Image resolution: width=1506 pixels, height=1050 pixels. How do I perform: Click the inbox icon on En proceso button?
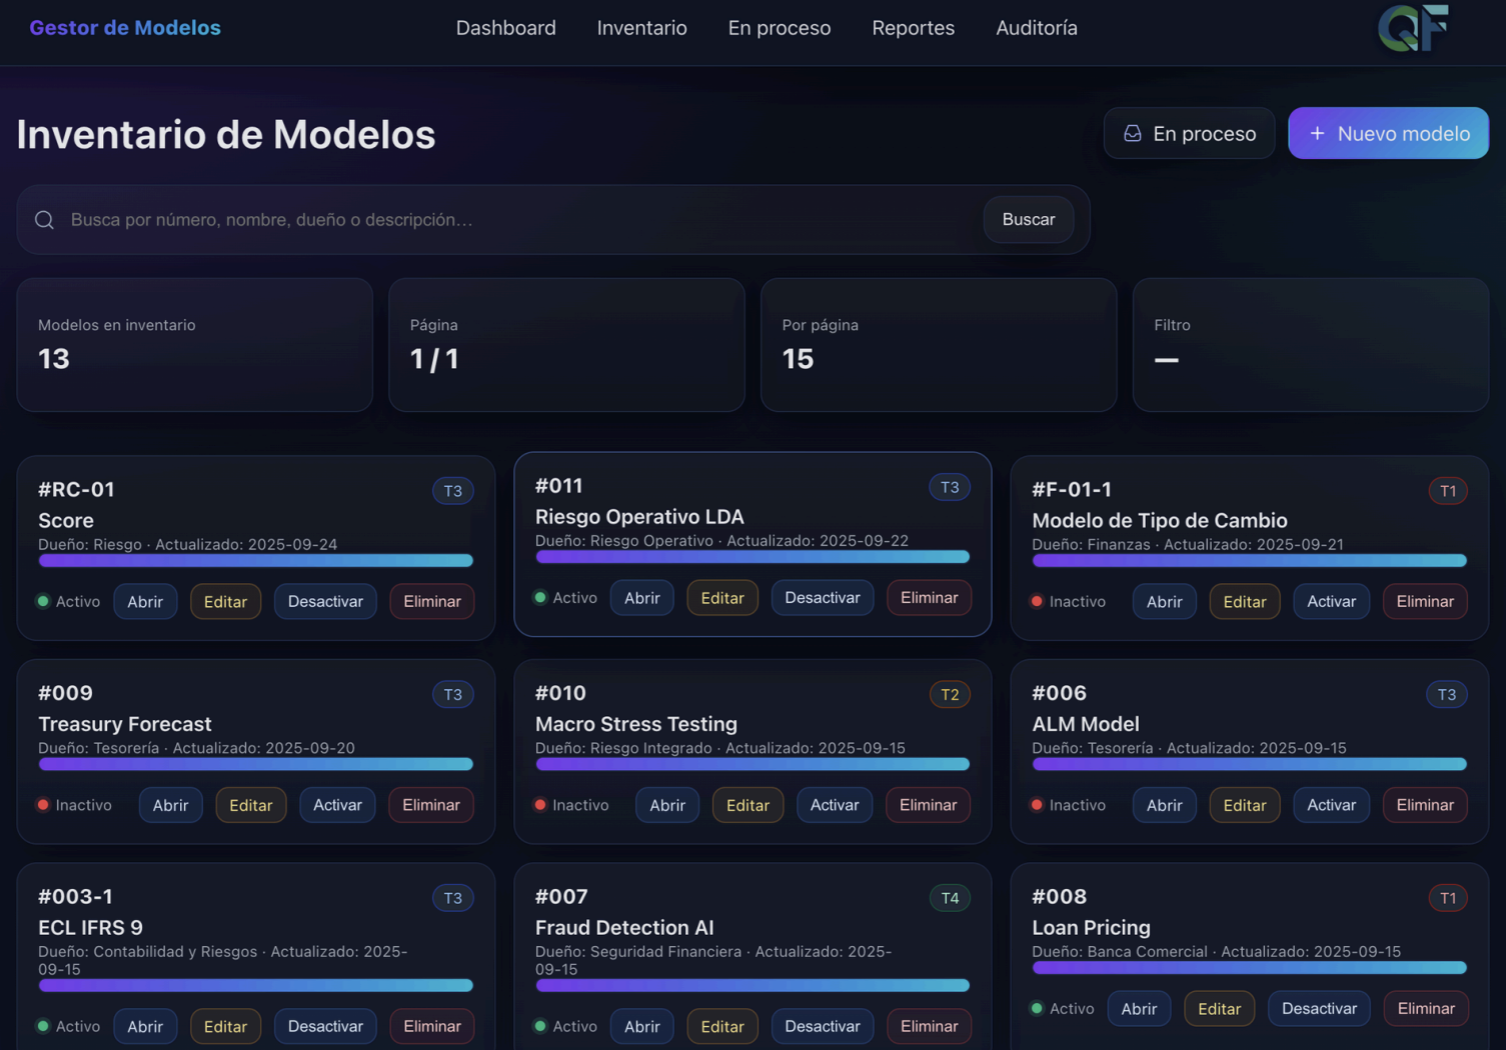click(x=1132, y=134)
